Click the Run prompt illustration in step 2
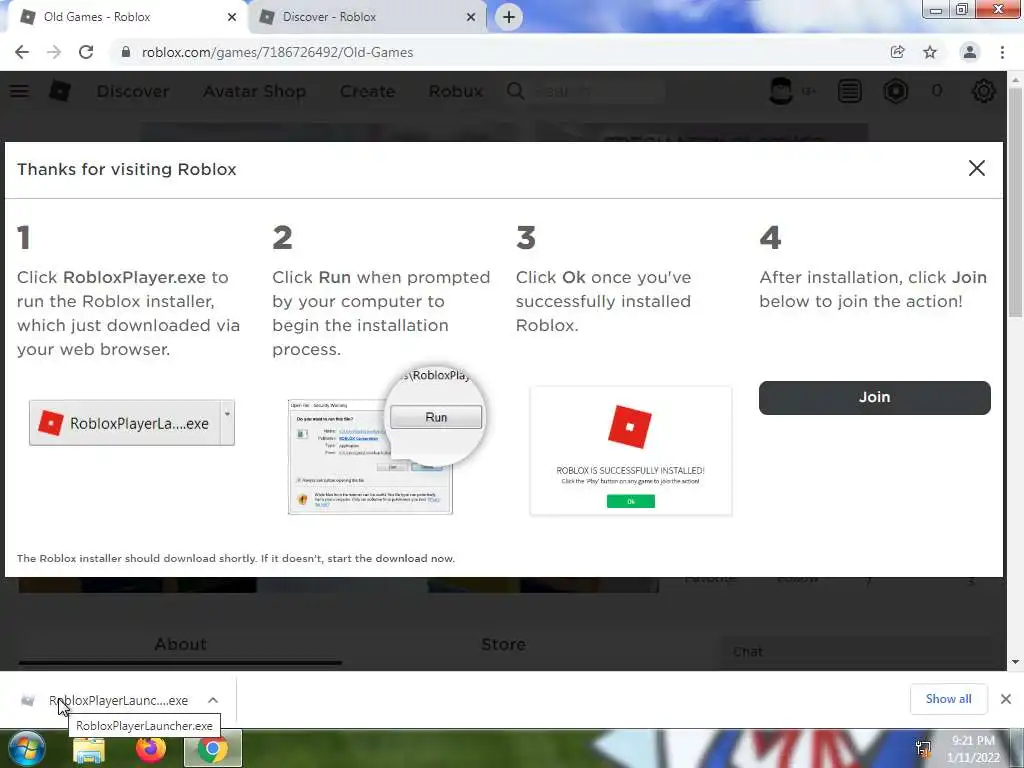This screenshot has width=1024, height=768. point(385,441)
